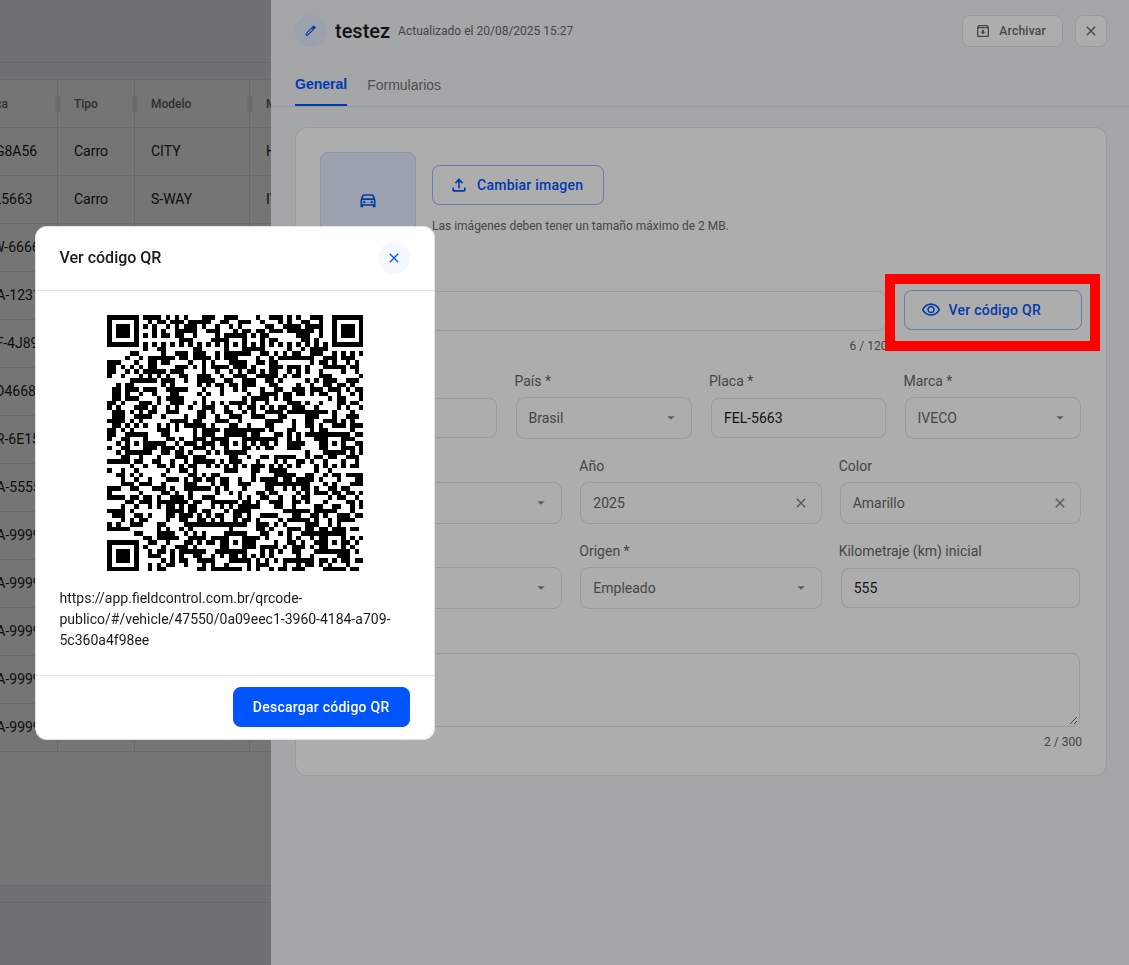Click the Color field showing Amarillo
Screen dimensions: 1129x965
click(x=960, y=503)
